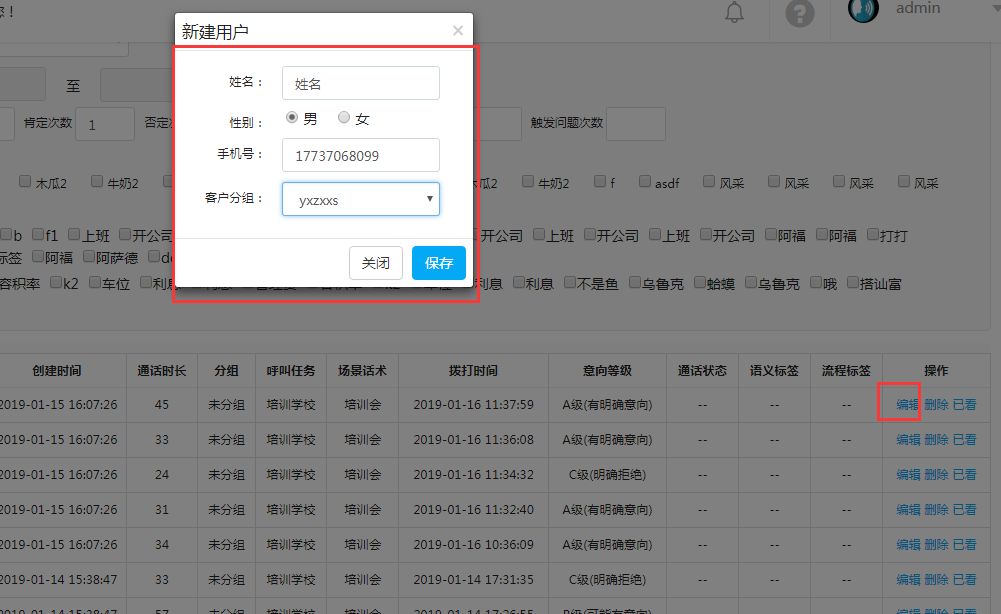This screenshot has height=614, width=1001.
Task: Focus the 姓名 input field
Action: tap(361, 84)
